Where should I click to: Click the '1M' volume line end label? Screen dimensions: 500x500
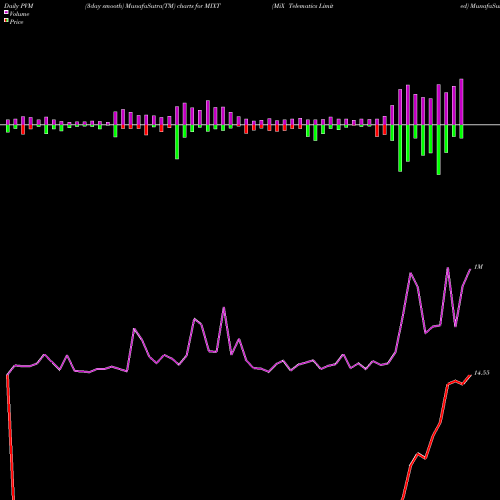[x=479, y=267]
